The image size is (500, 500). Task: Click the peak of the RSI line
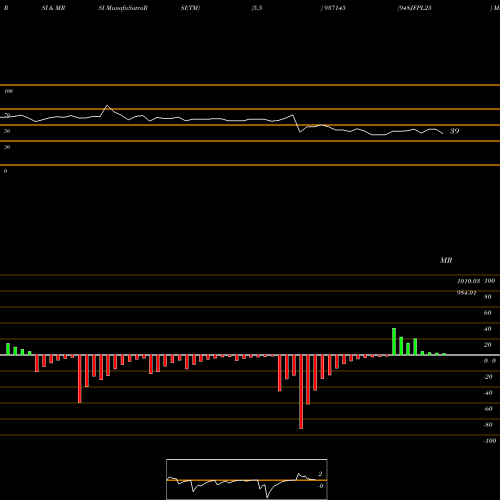107,106
